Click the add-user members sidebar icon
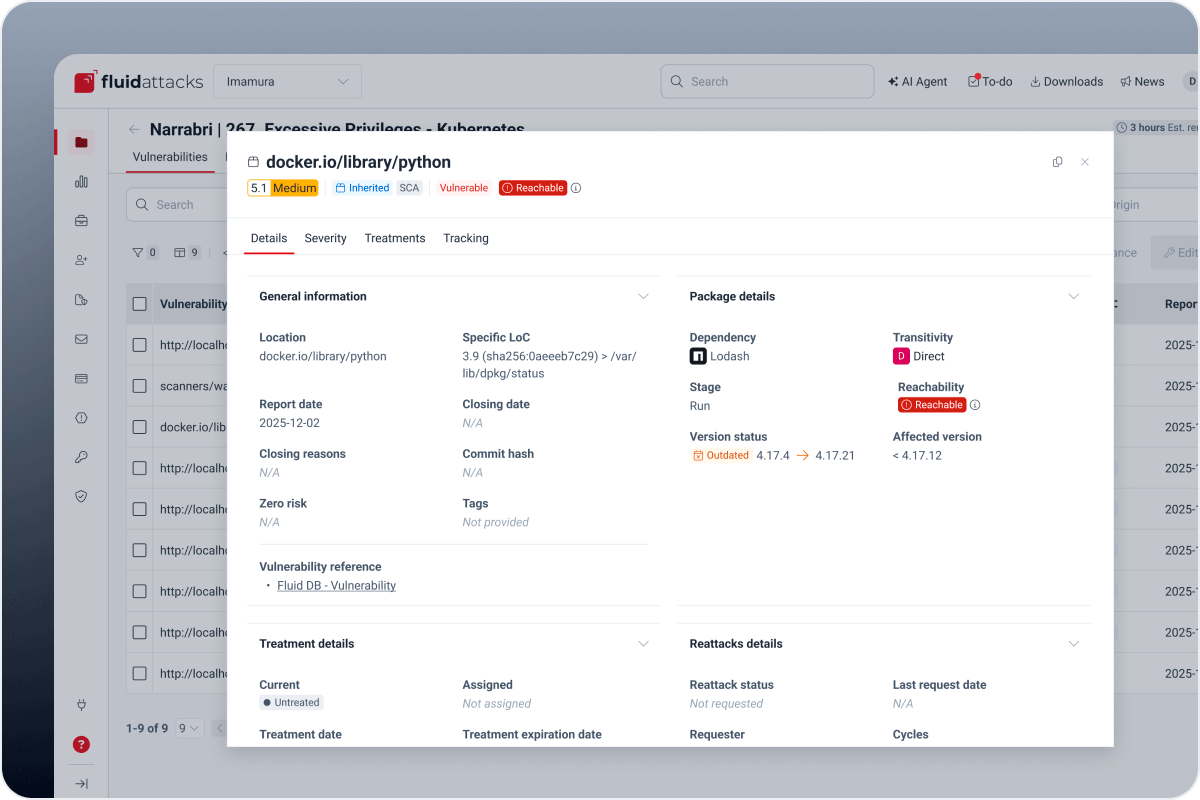The height and width of the screenshot is (800, 1200). pos(81,260)
